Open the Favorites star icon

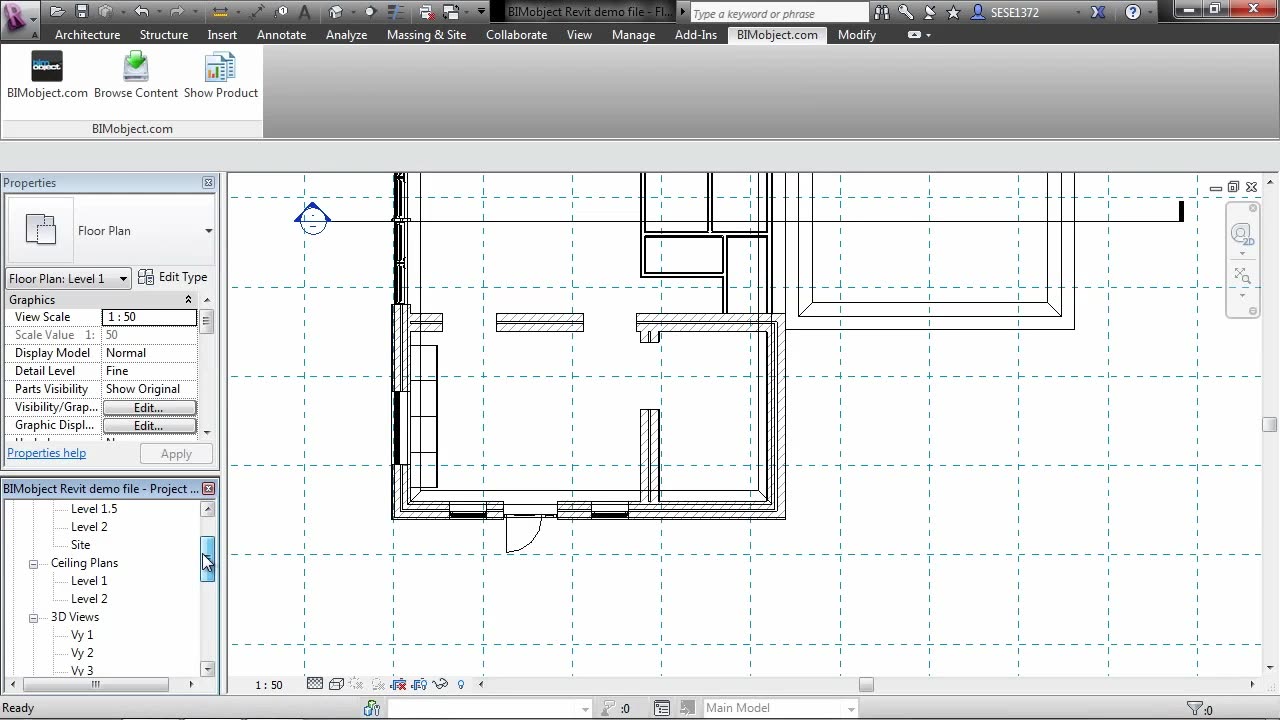tap(953, 13)
